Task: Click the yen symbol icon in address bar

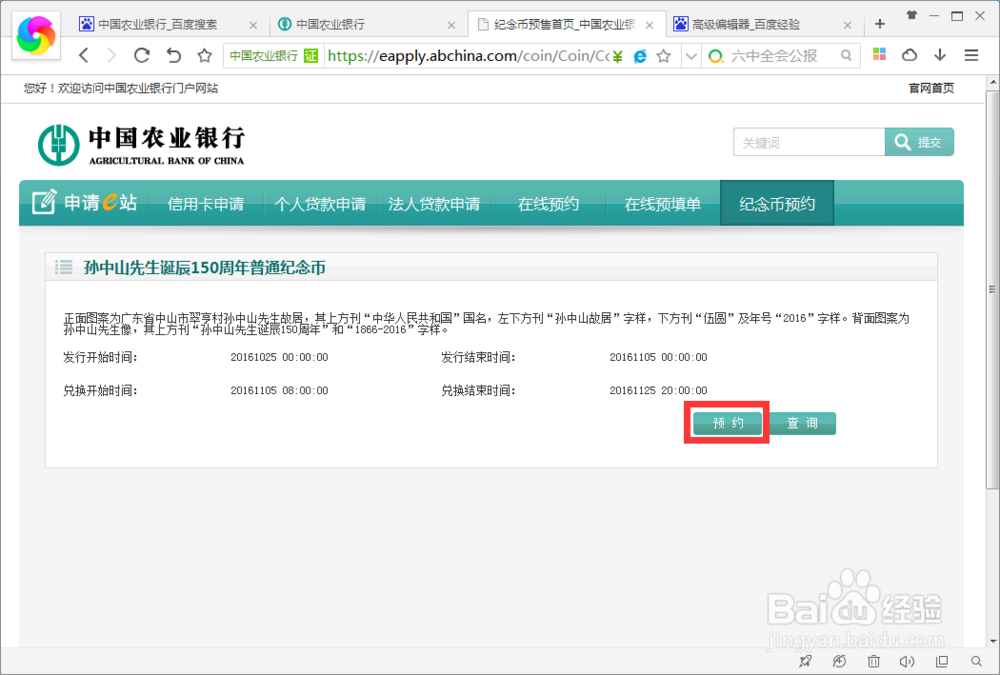Action: [x=616, y=56]
